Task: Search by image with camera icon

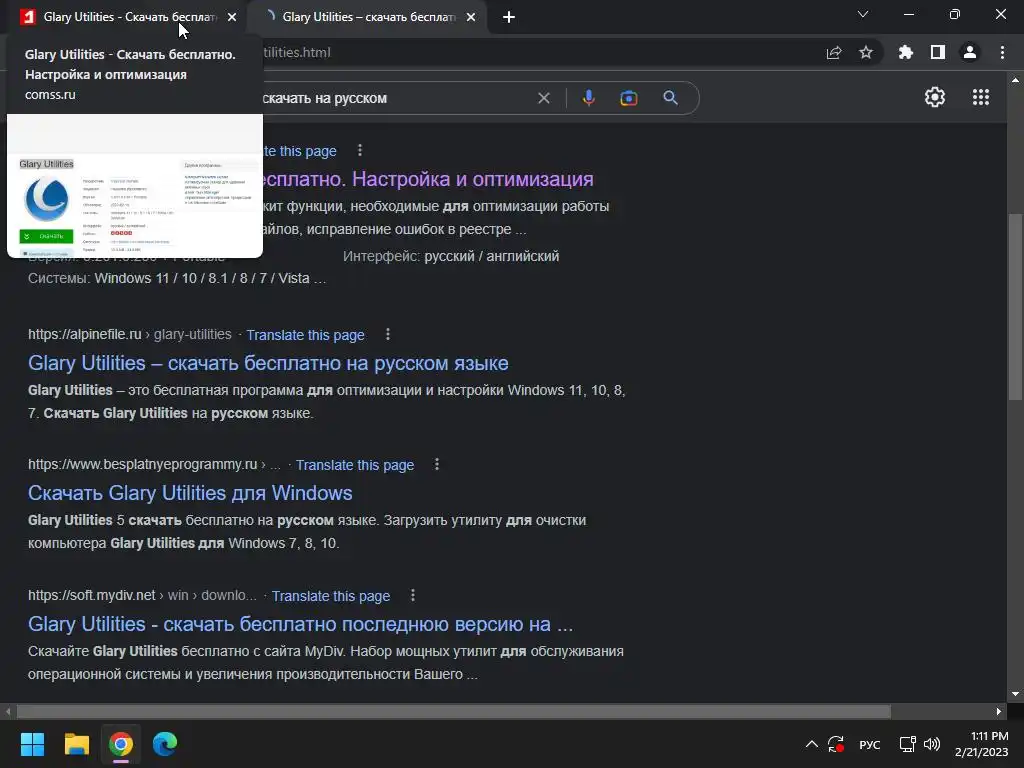Action: pyautogui.click(x=629, y=98)
